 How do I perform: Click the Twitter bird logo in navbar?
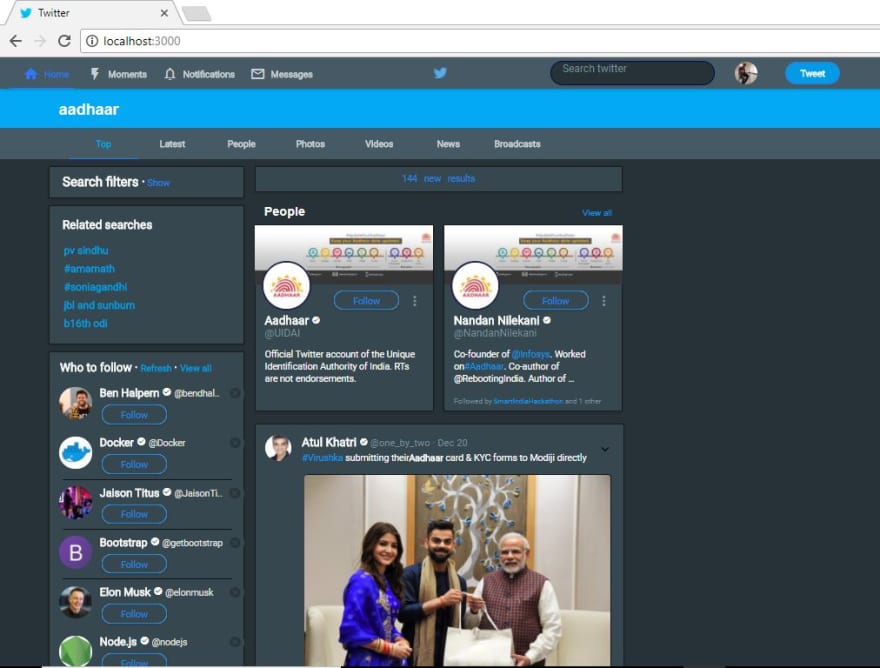(x=440, y=73)
